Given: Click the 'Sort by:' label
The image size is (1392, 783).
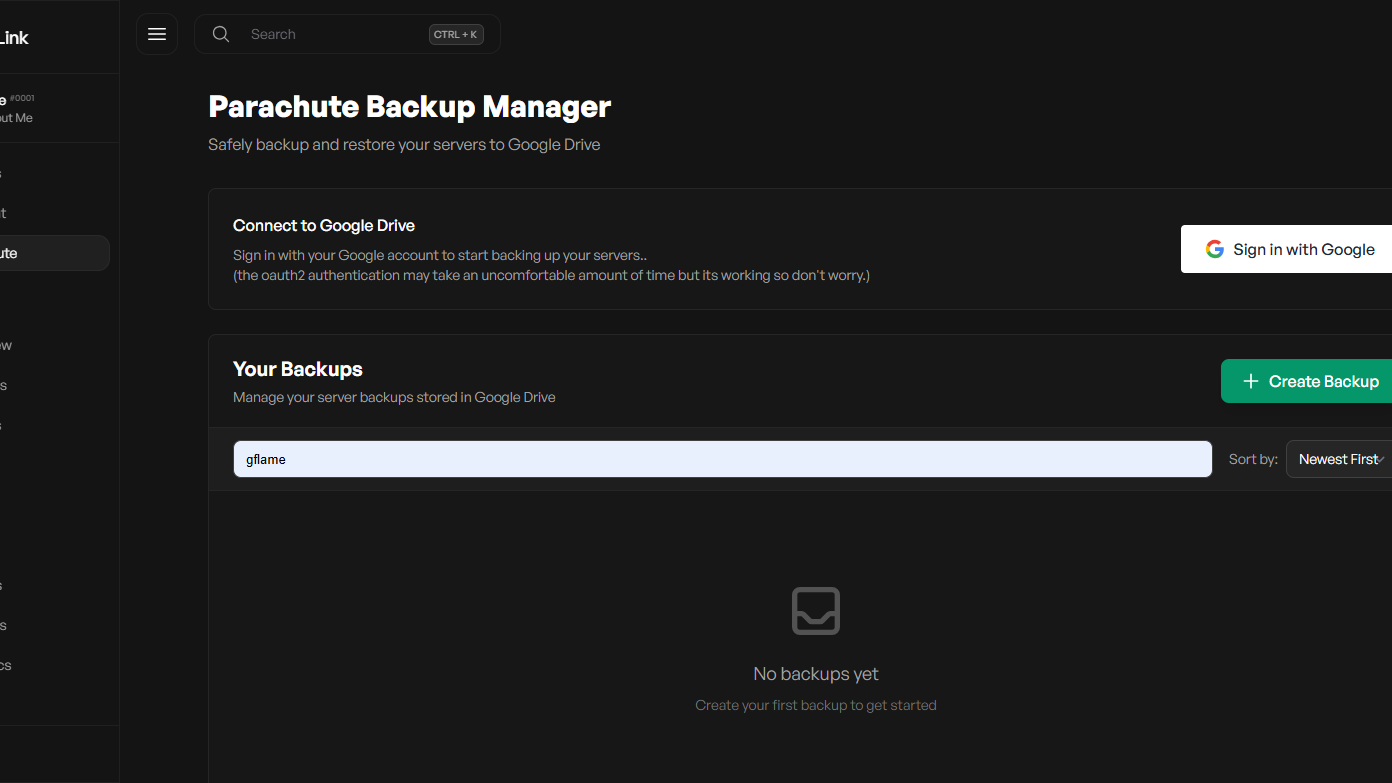Looking at the screenshot, I should tap(1253, 459).
